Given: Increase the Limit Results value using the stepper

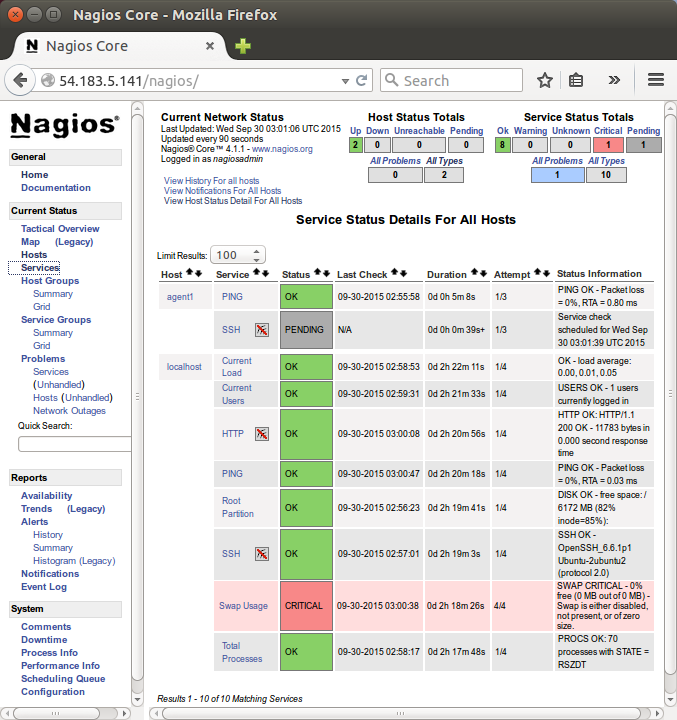Looking at the screenshot, I should [256, 251].
